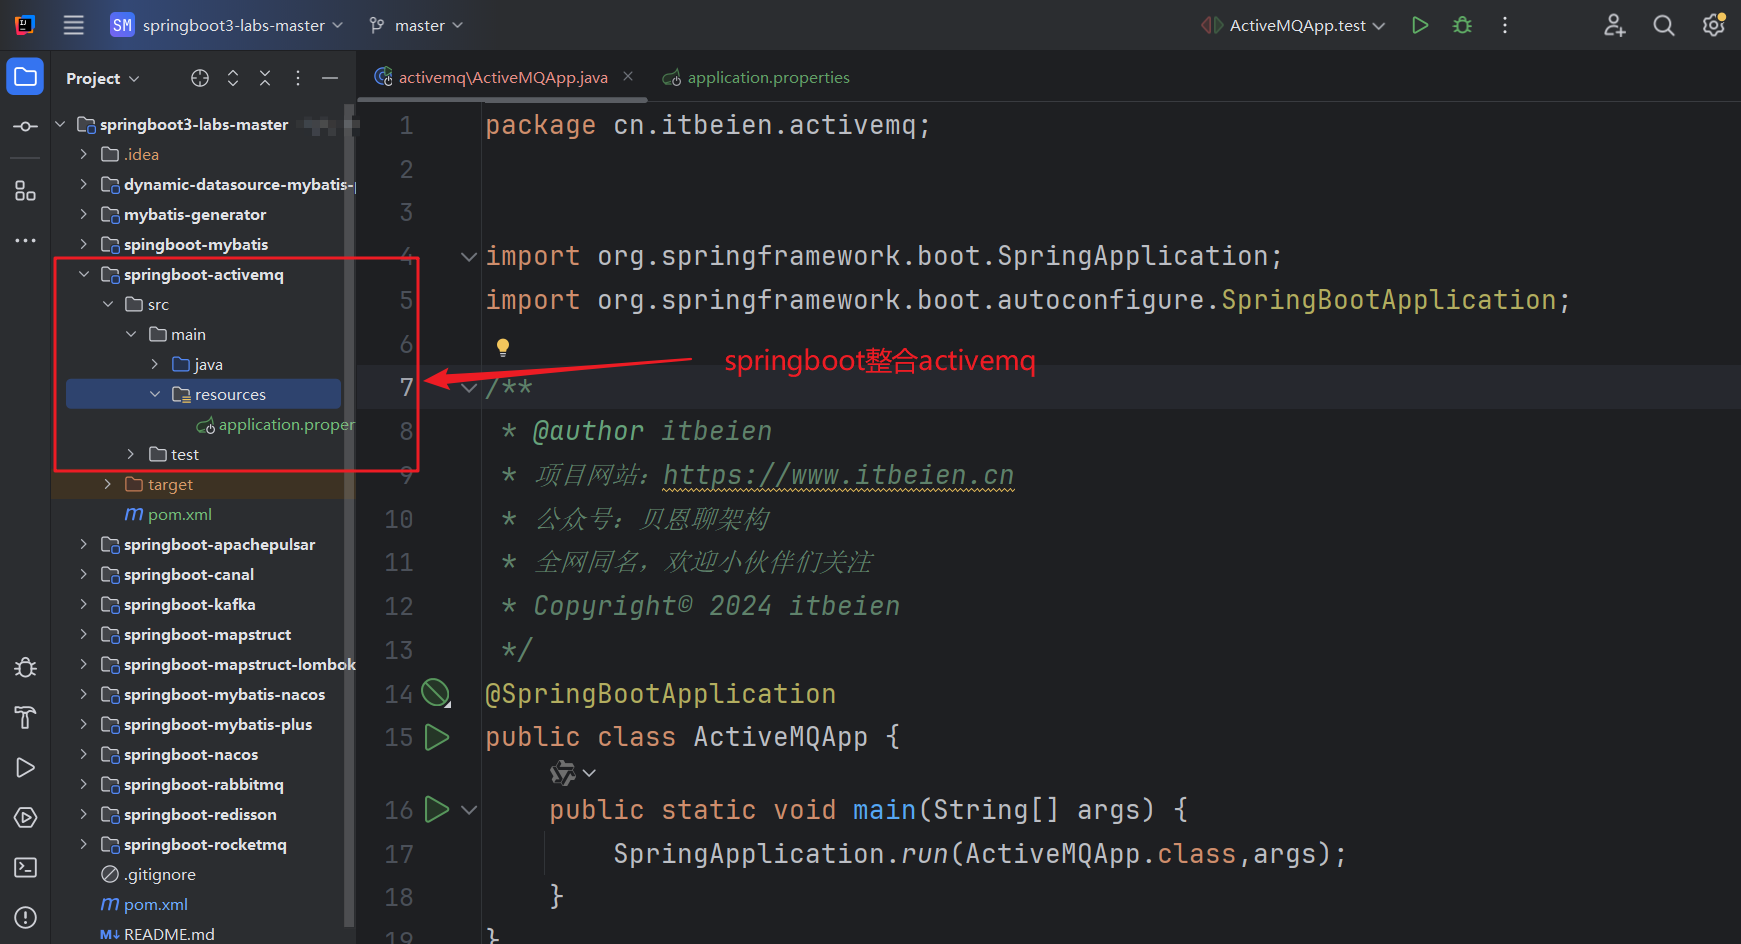1741x944 pixels.
Task: Open master branch dropdown
Action: [415, 25]
